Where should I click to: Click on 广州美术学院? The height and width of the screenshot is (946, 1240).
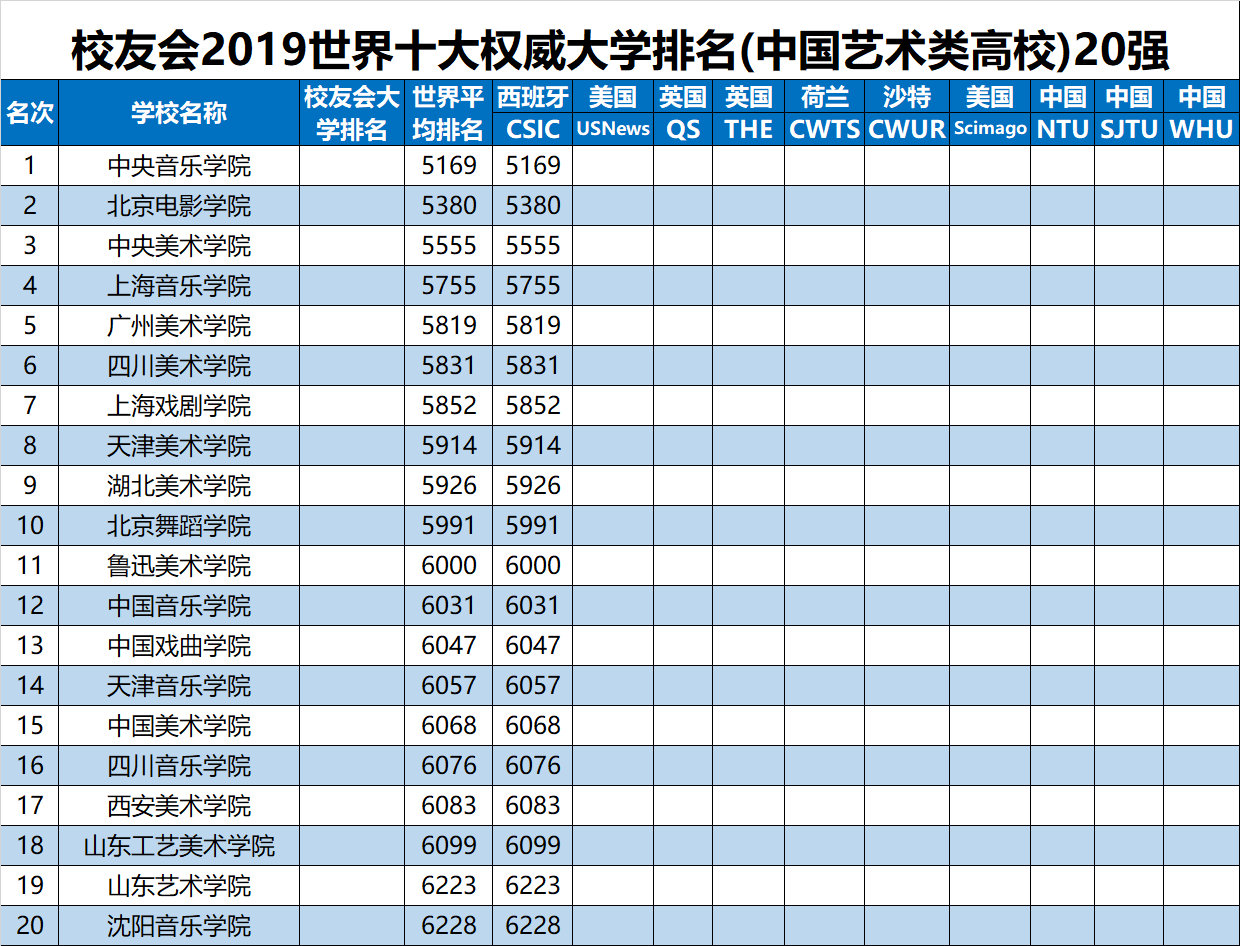[179, 326]
